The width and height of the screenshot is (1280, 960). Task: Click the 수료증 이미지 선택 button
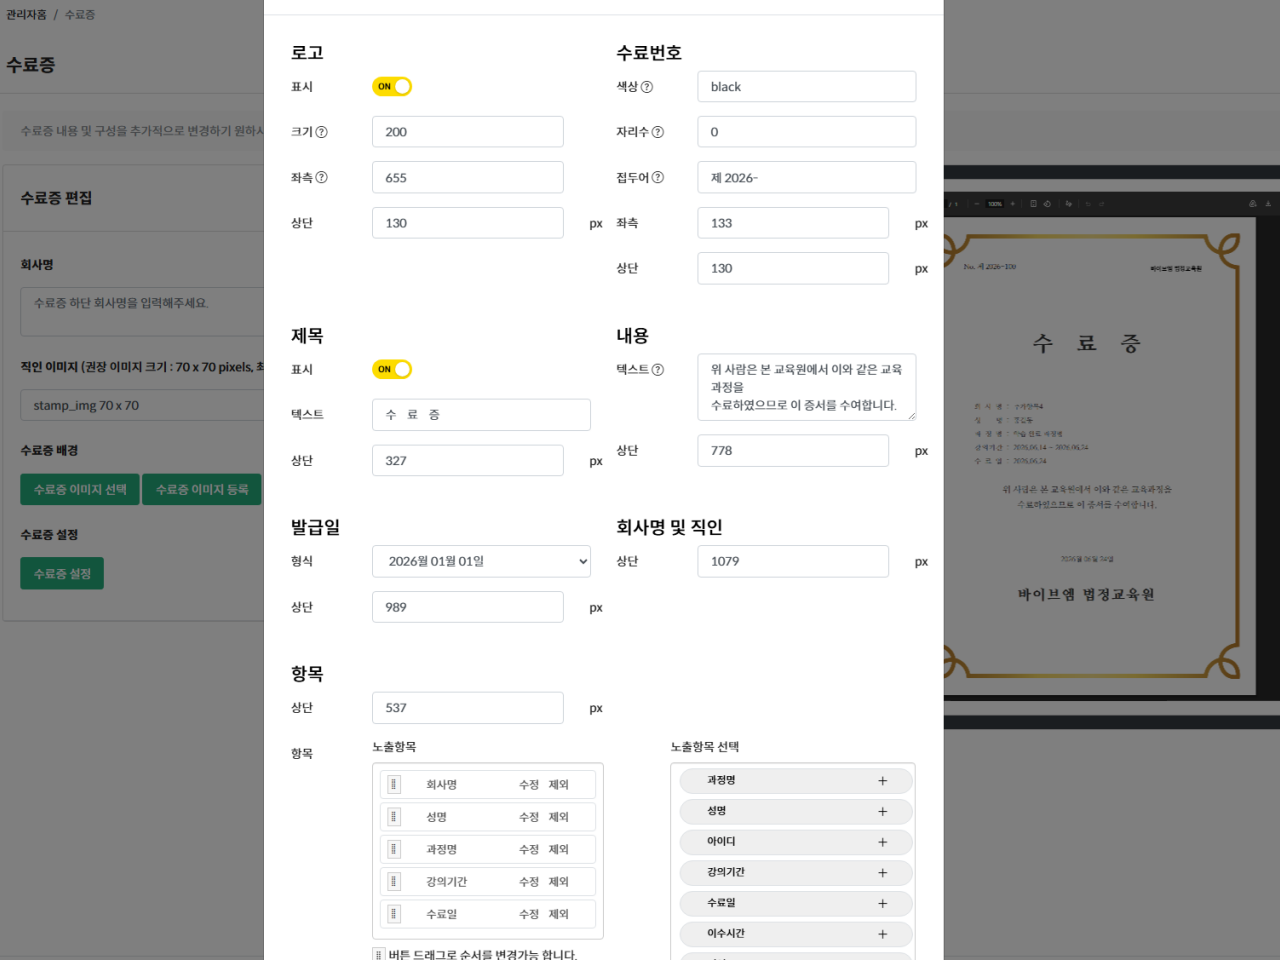80,489
